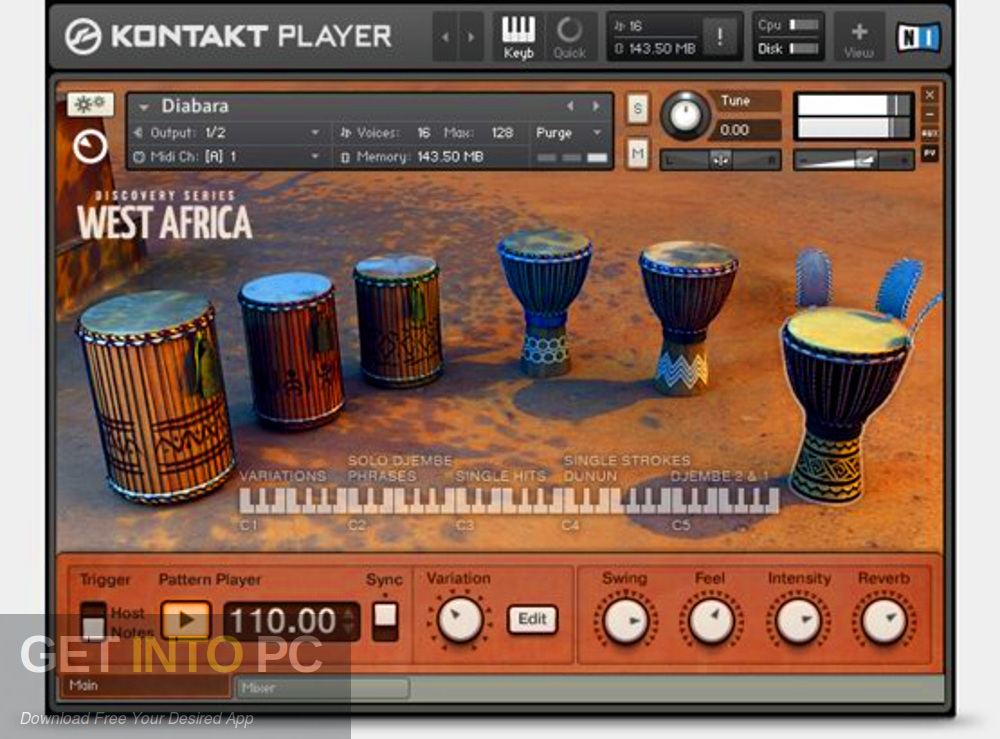1000x739 pixels.
Task: Click the round knob below the wrench
Action: [x=90, y=147]
